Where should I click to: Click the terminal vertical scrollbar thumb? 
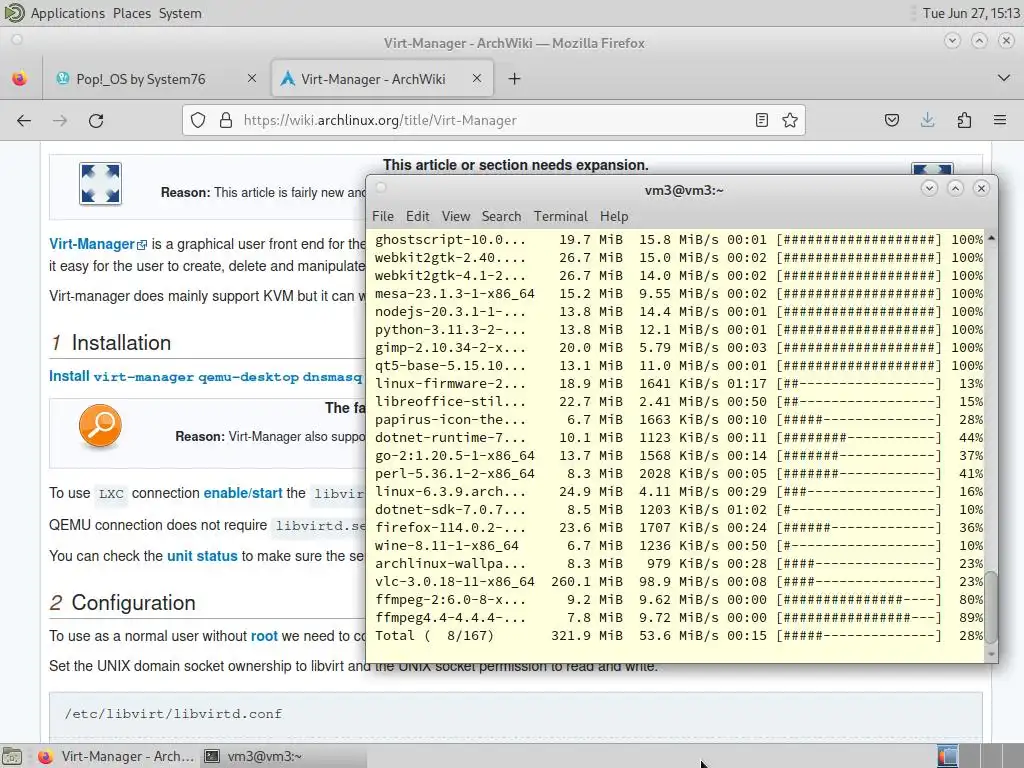tap(991, 607)
